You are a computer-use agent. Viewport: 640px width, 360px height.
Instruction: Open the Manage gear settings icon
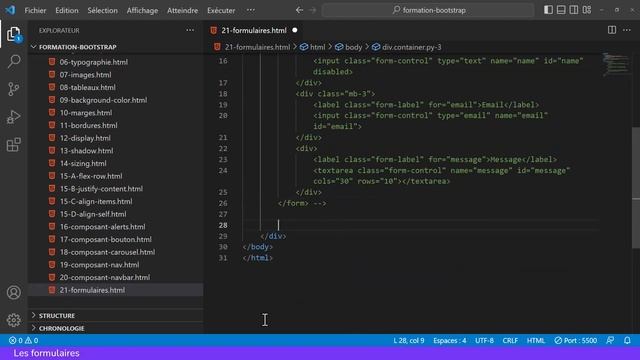pyautogui.click(x=13, y=320)
